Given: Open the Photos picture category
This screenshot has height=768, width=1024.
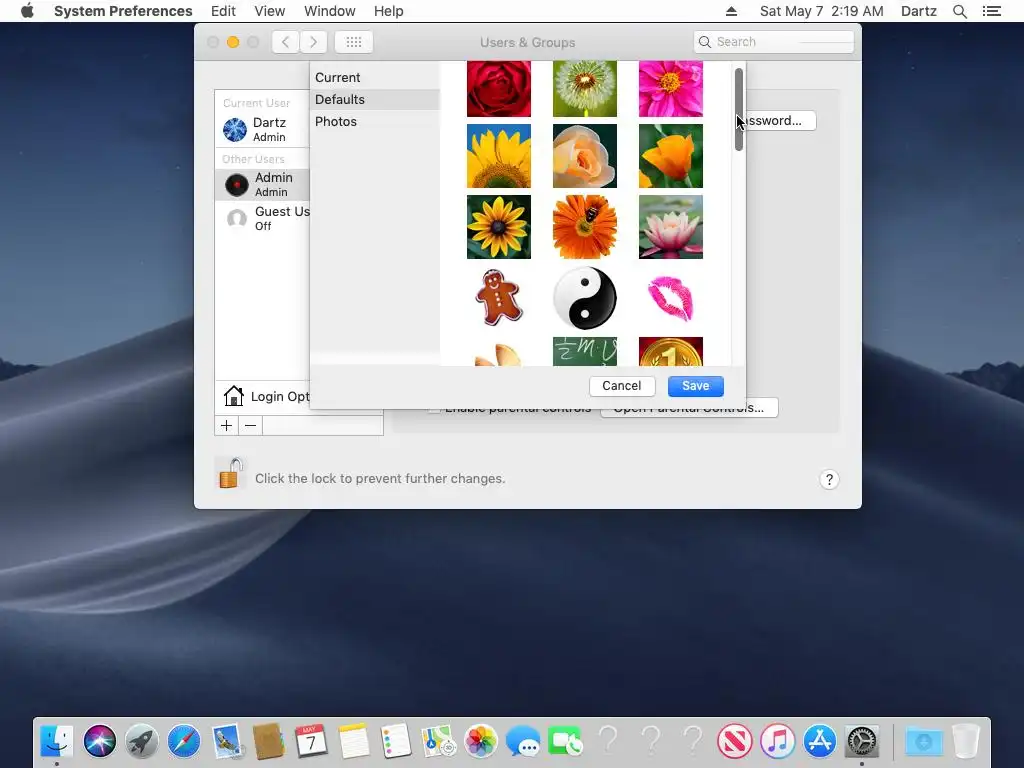Looking at the screenshot, I should click(x=374, y=121).
